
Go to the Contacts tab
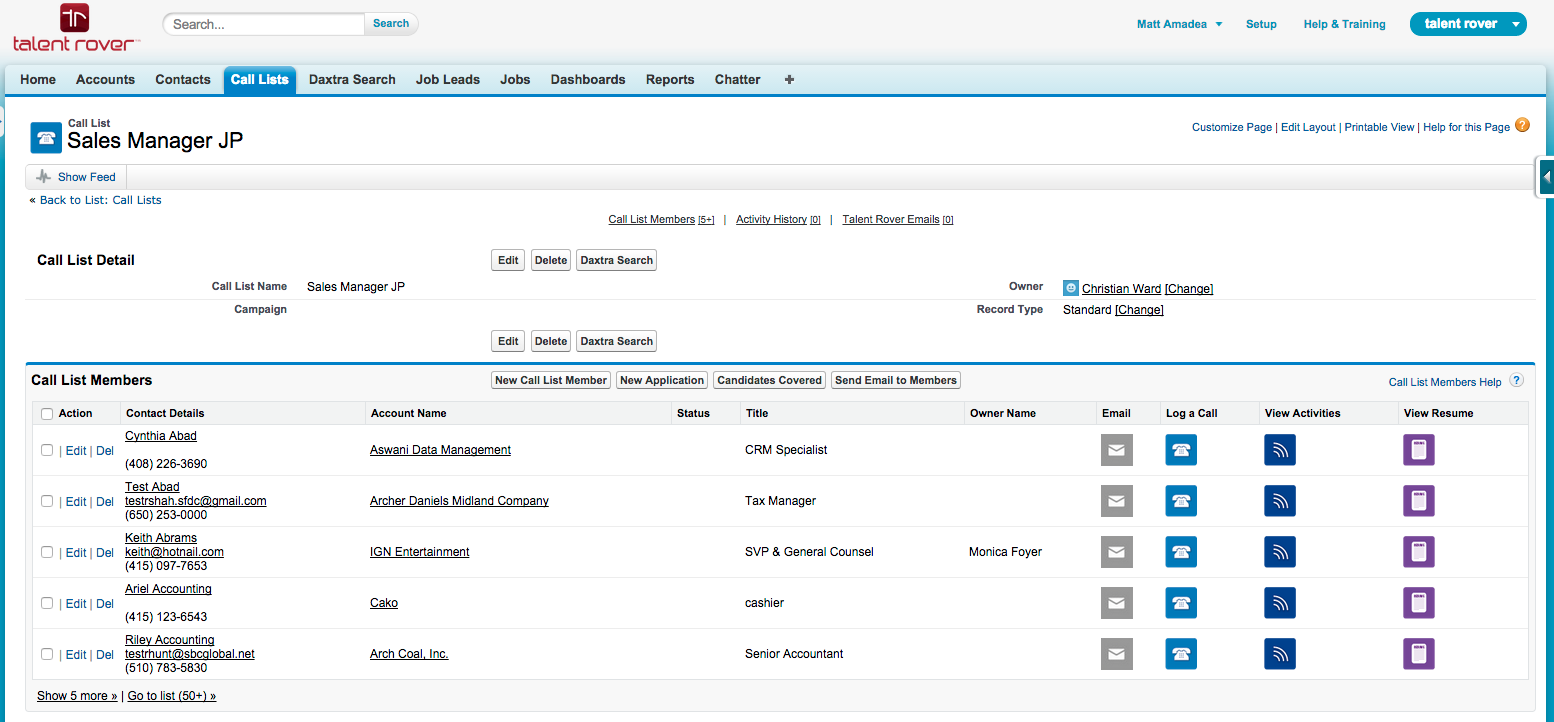(x=183, y=80)
